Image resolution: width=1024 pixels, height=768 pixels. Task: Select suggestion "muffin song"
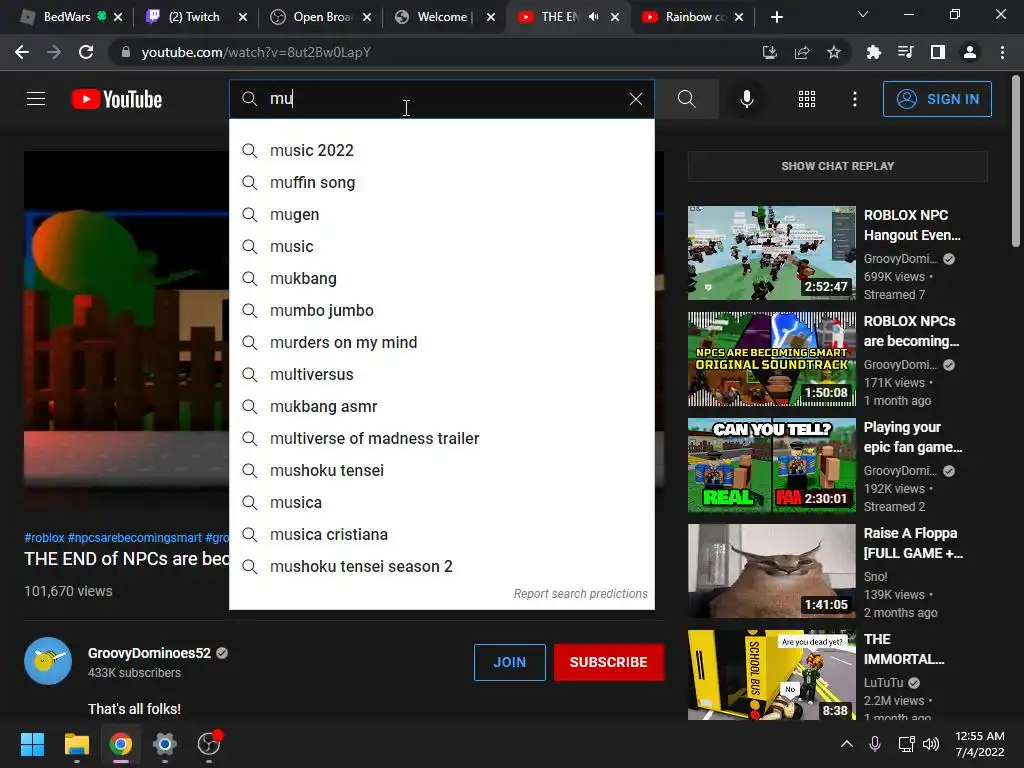click(x=441, y=182)
